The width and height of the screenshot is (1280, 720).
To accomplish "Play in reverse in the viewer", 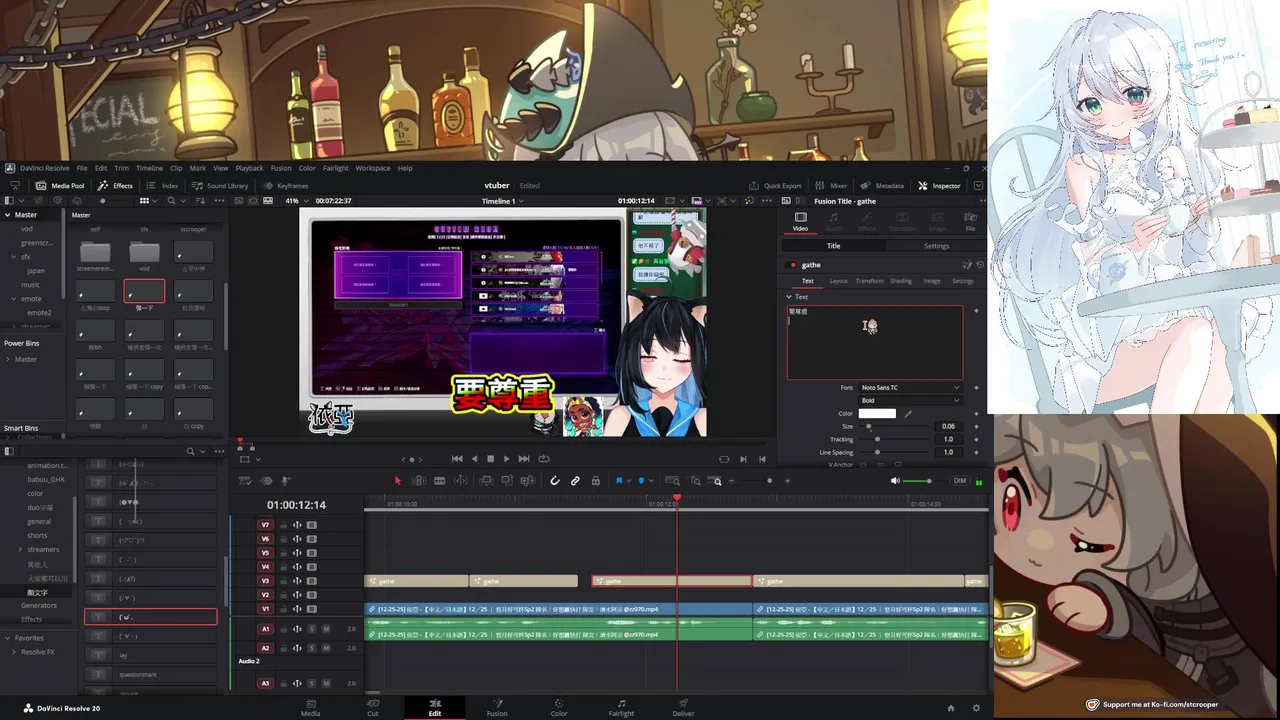I will click(x=474, y=459).
